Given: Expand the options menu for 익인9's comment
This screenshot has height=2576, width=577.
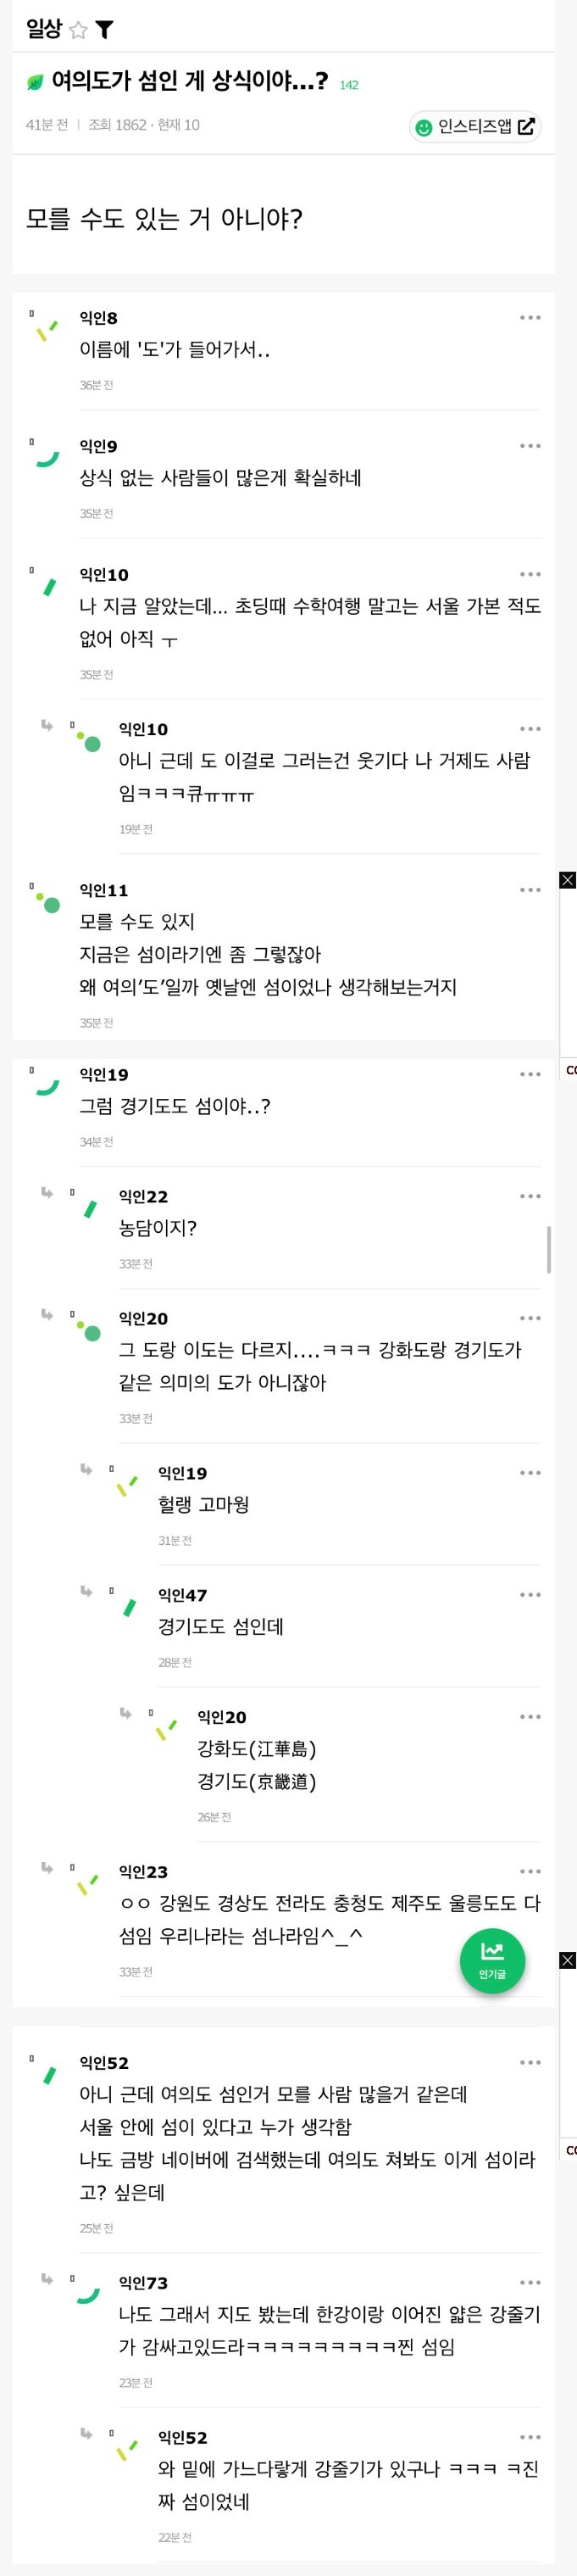Looking at the screenshot, I should click(529, 446).
